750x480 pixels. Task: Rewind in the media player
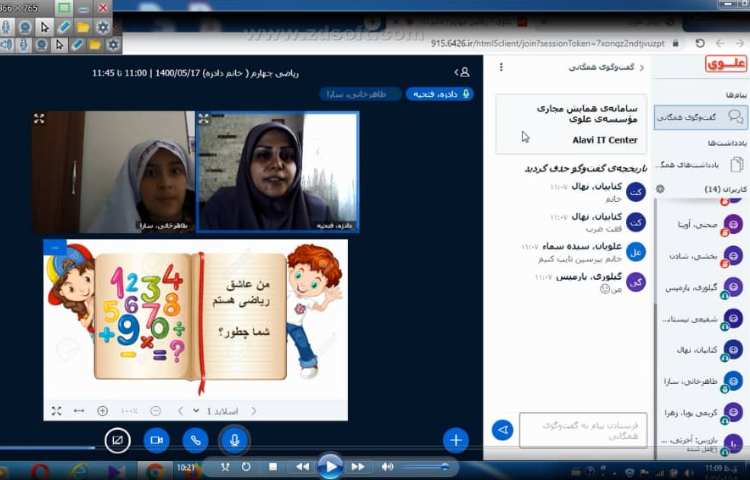click(x=302, y=467)
